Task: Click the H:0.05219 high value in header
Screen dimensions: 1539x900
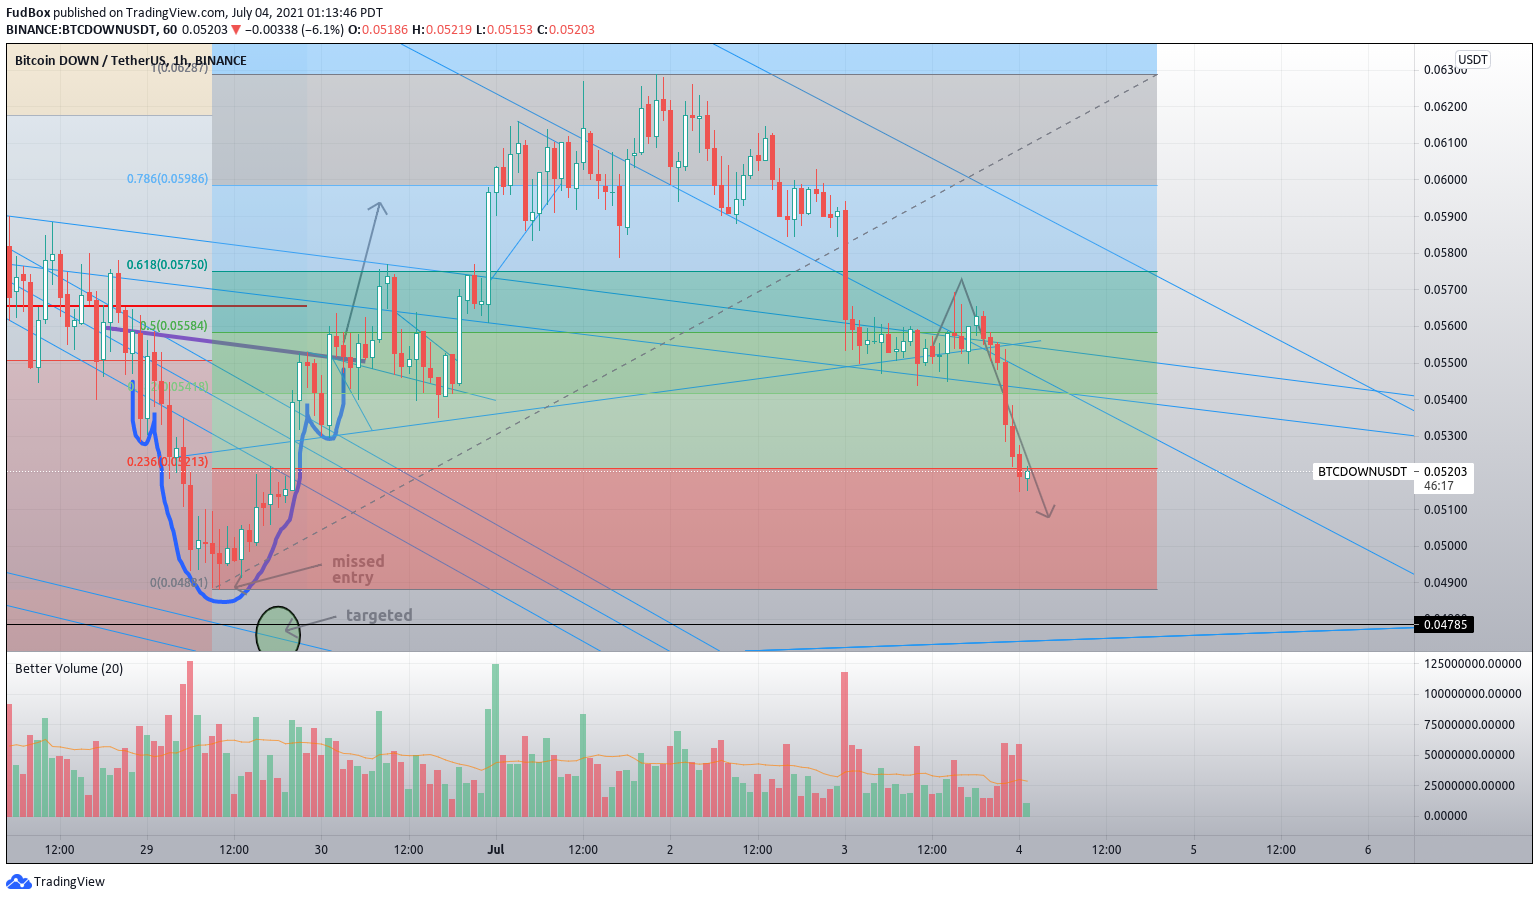Action: (442, 30)
